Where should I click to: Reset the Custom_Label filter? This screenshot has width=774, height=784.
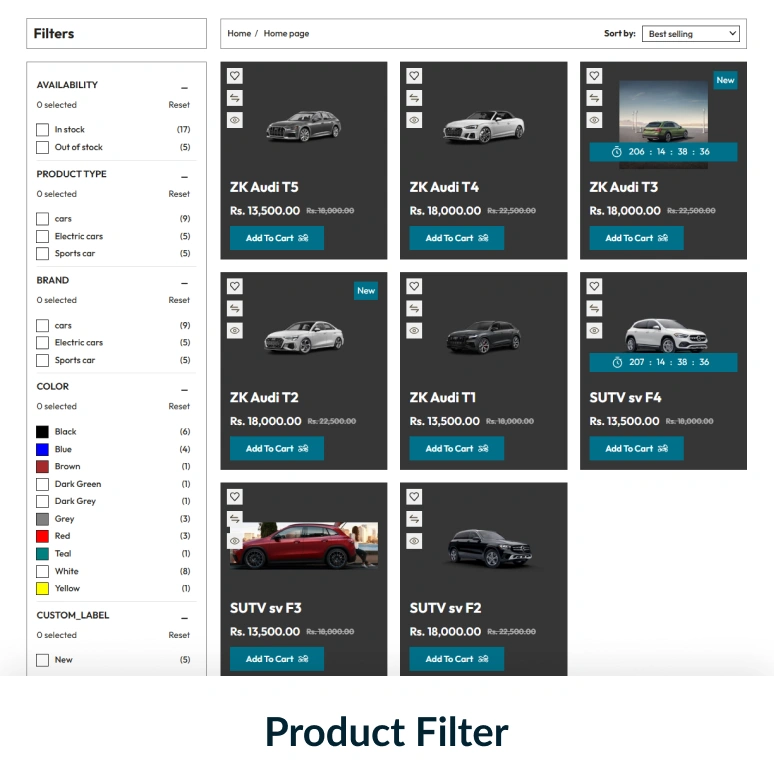point(179,635)
